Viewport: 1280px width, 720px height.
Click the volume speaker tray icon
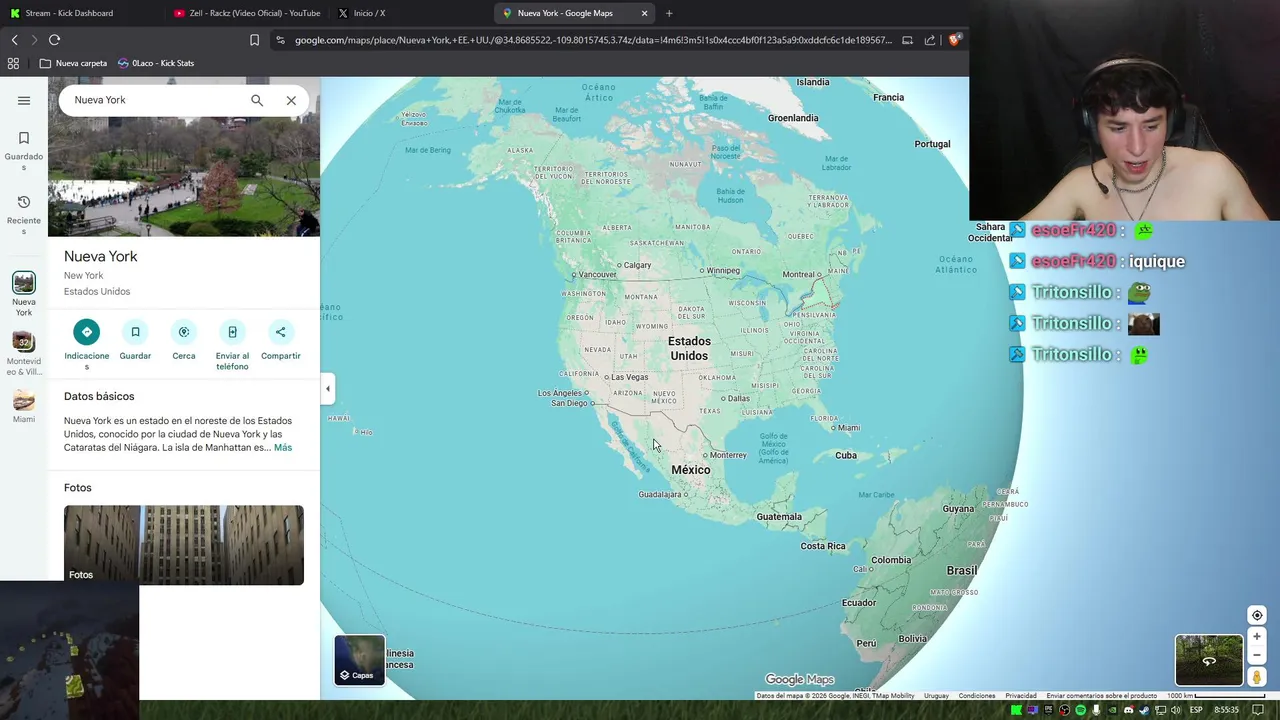click(1176, 710)
